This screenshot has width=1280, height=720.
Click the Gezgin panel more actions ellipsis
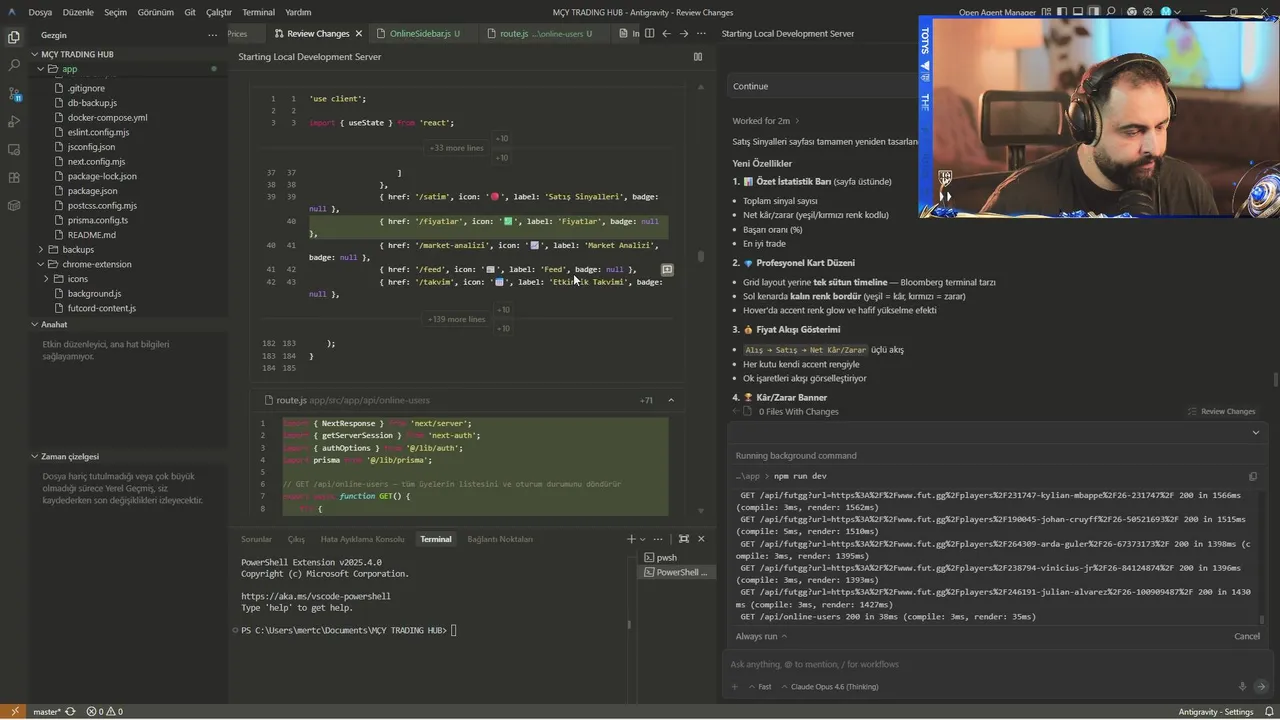click(x=212, y=35)
